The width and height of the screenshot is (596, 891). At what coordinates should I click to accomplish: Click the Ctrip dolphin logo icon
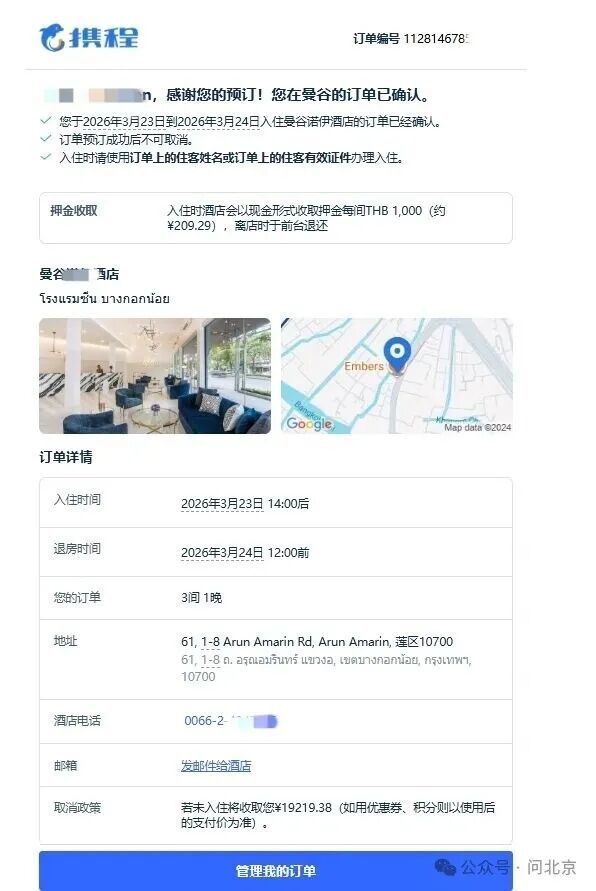click(52, 38)
